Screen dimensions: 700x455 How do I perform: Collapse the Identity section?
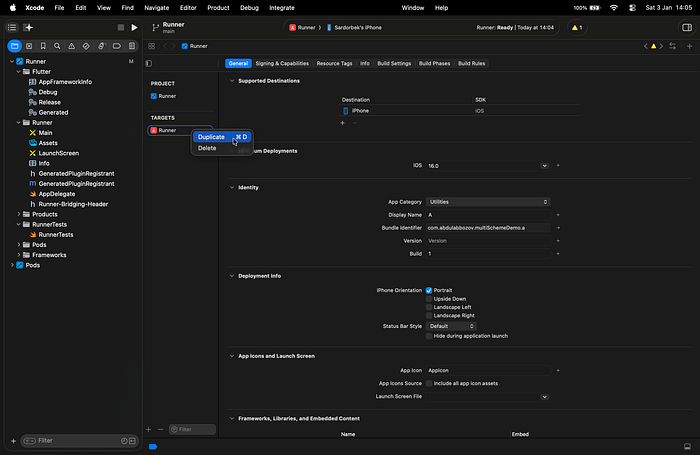click(x=232, y=188)
